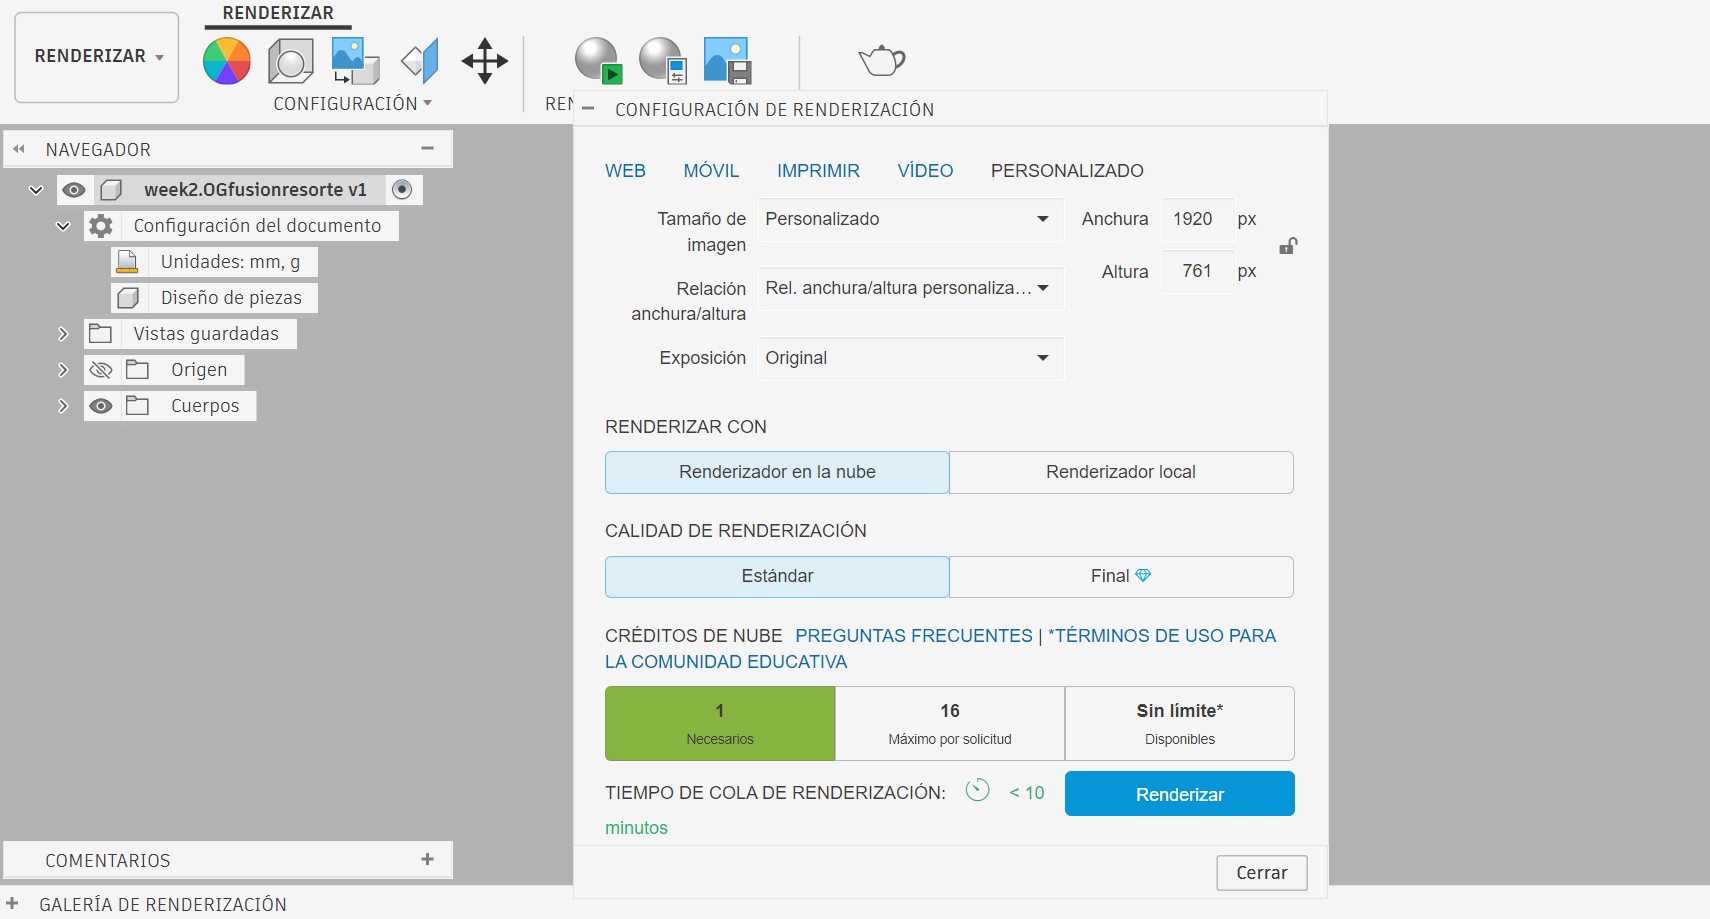1710x919 pixels.
Task: Expand the Galería de renderización plus icon
Action: click(x=12, y=903)
